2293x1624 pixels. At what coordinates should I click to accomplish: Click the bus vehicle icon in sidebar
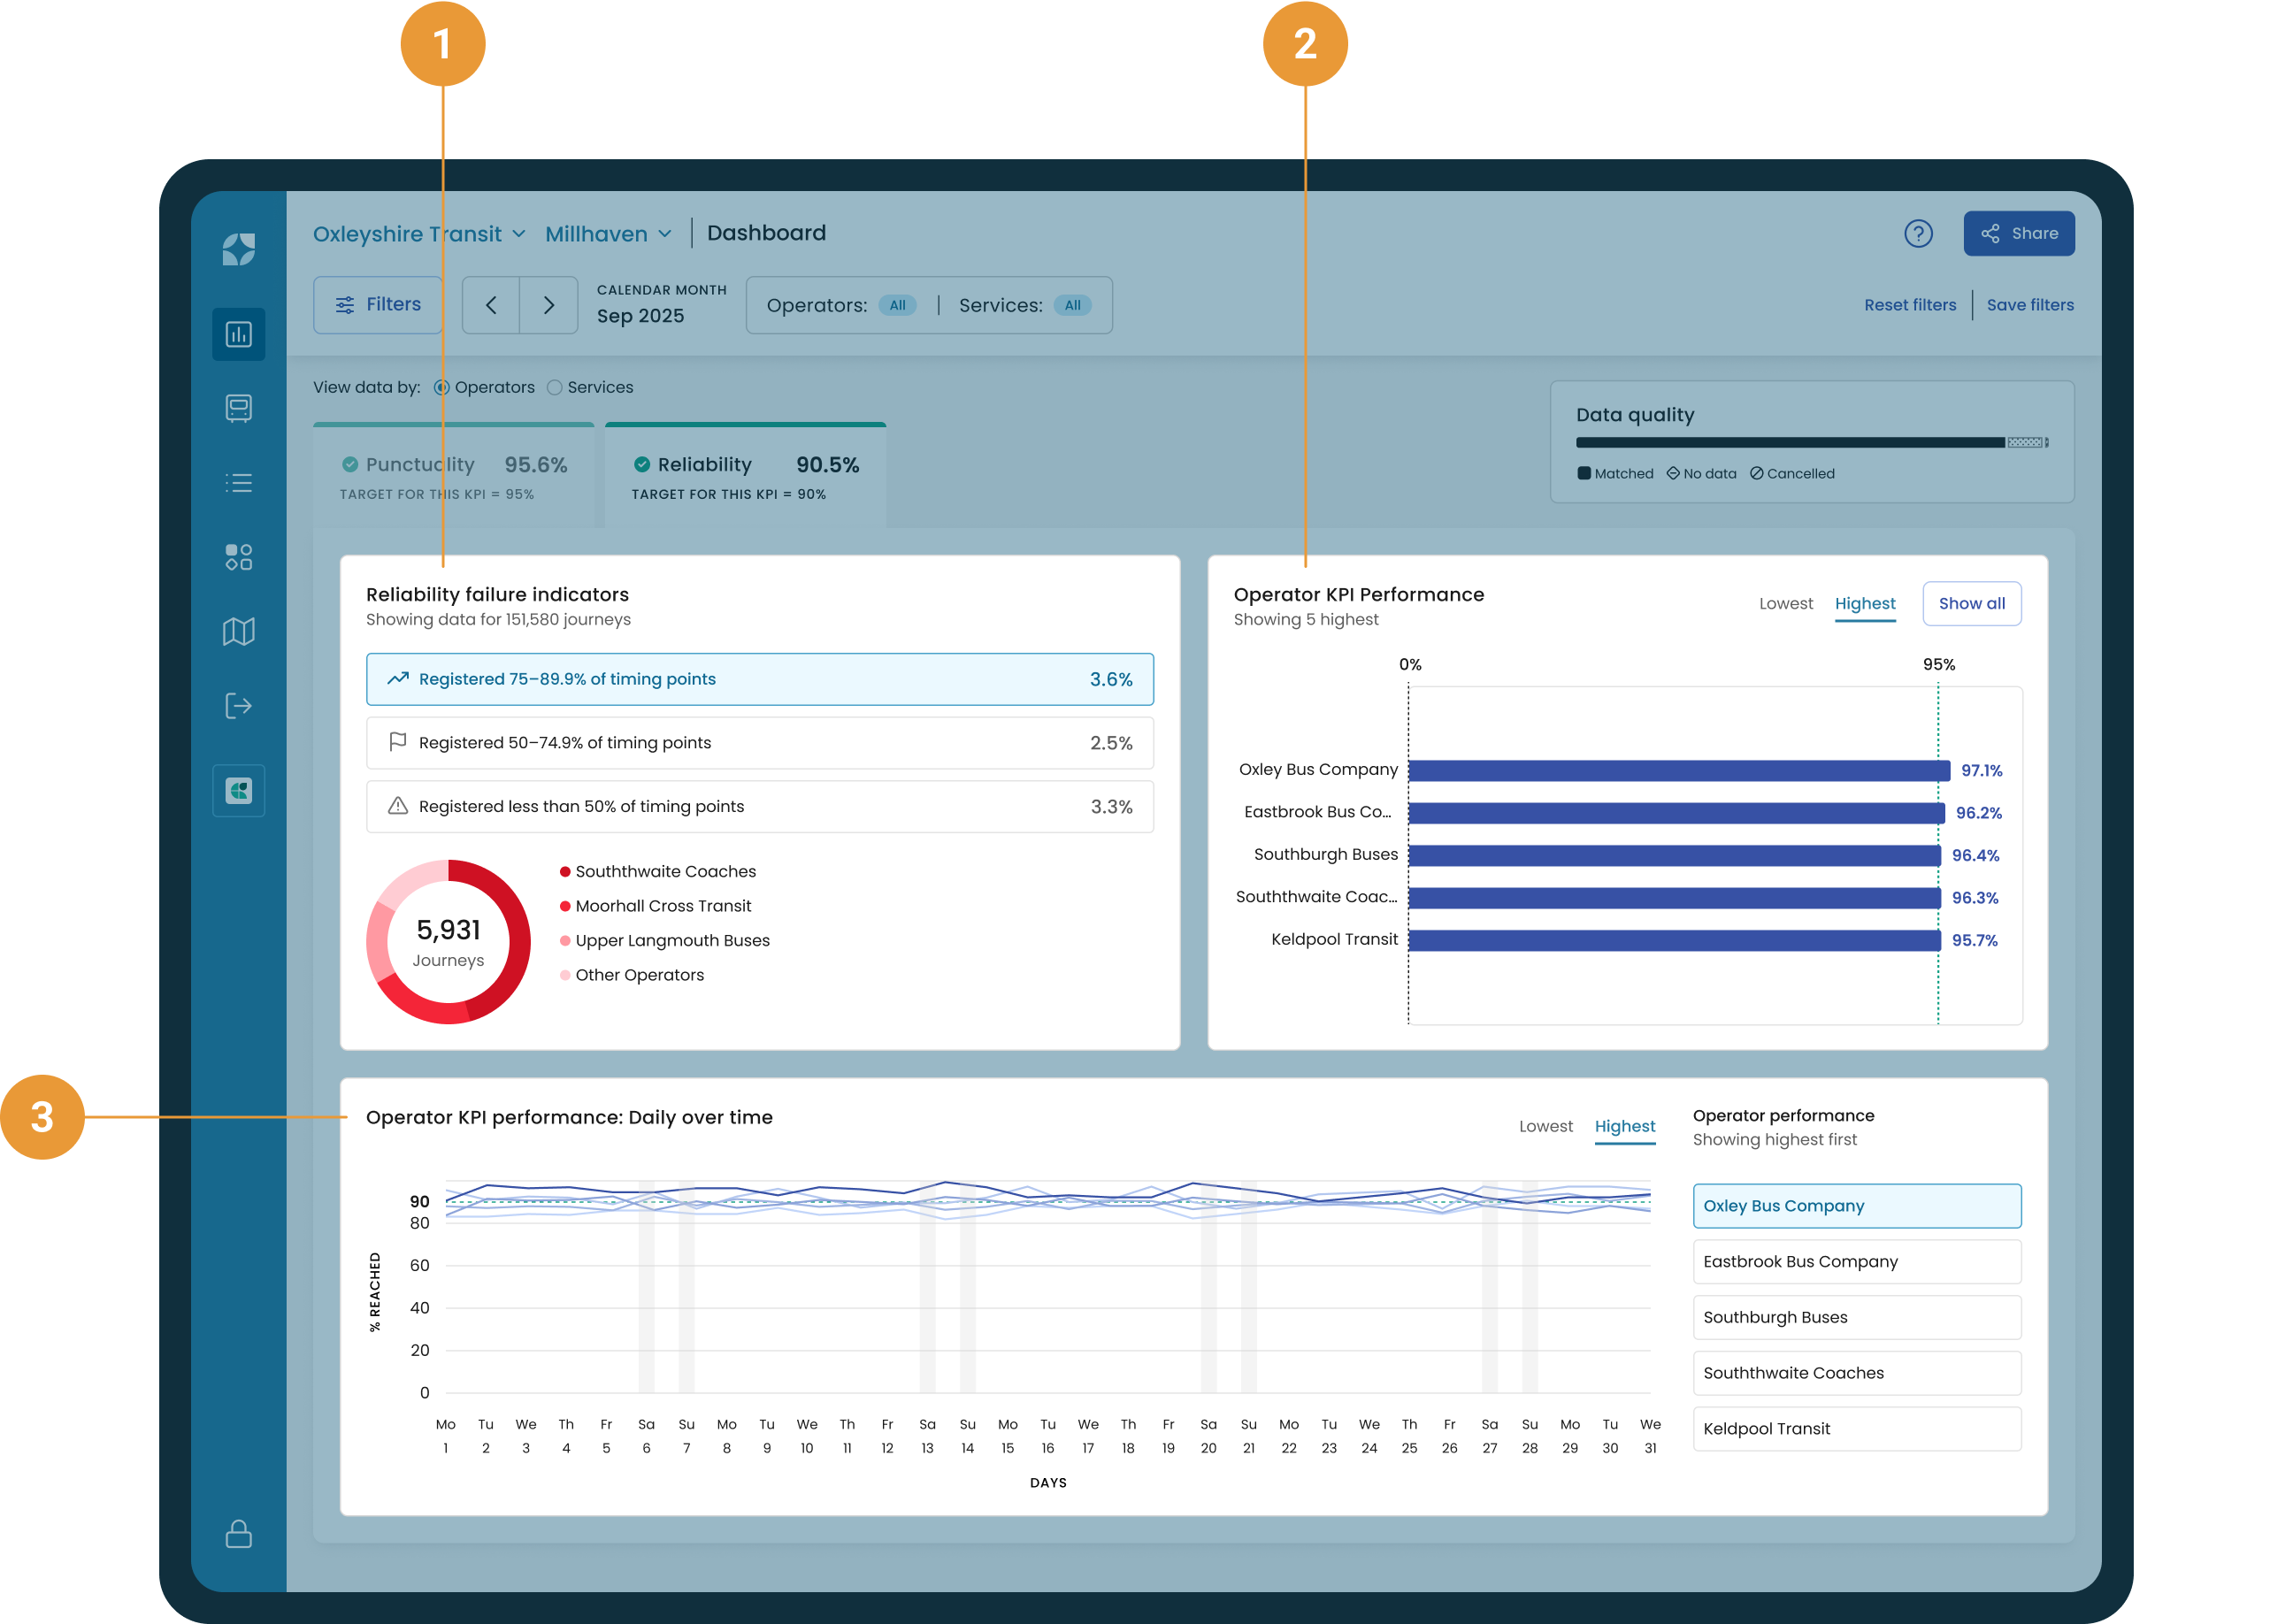pos(238,408)
